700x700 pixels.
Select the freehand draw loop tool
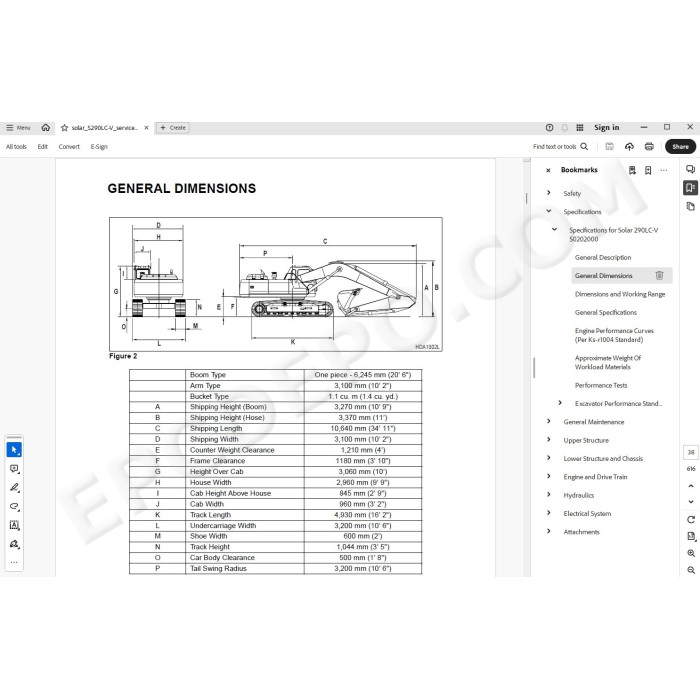[x=14, y=506]
